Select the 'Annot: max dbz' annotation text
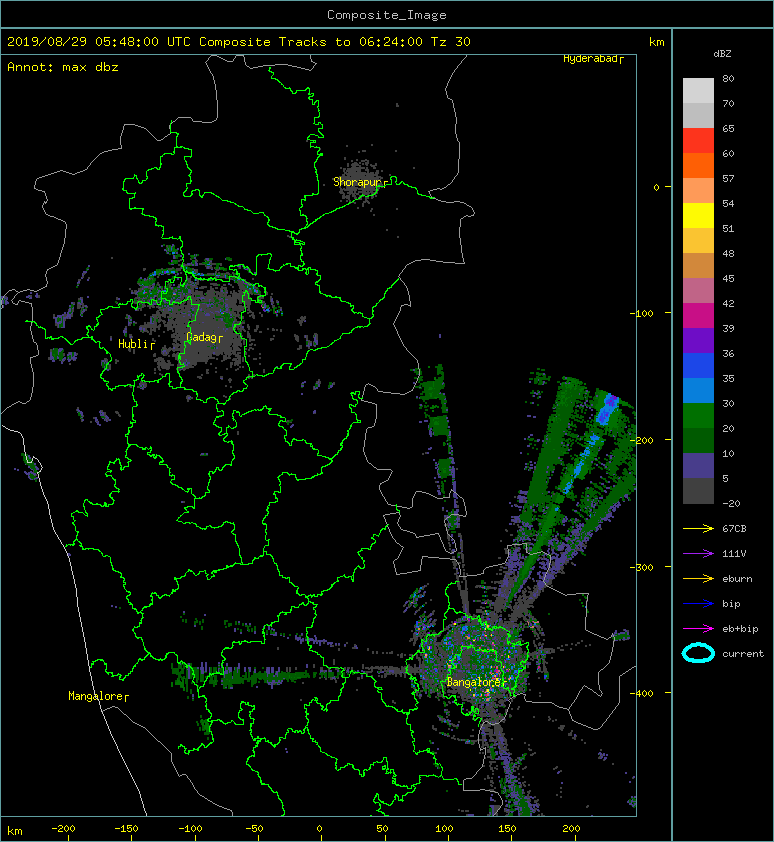 point(62,67)
